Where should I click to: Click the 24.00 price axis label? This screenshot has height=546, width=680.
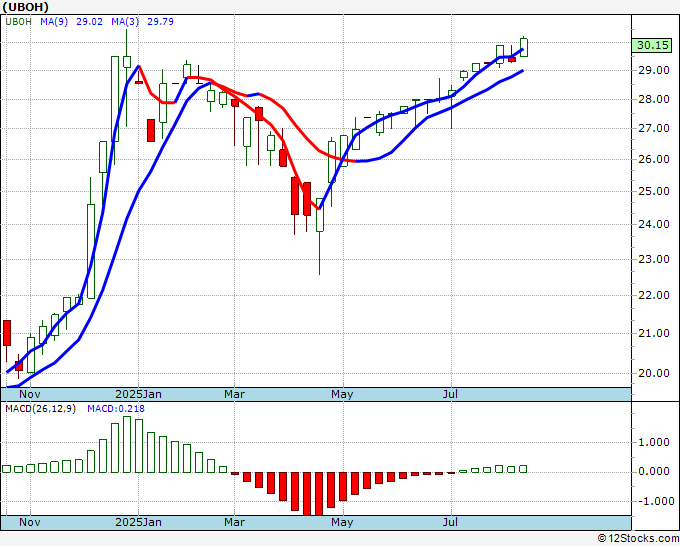coord(654,224)
